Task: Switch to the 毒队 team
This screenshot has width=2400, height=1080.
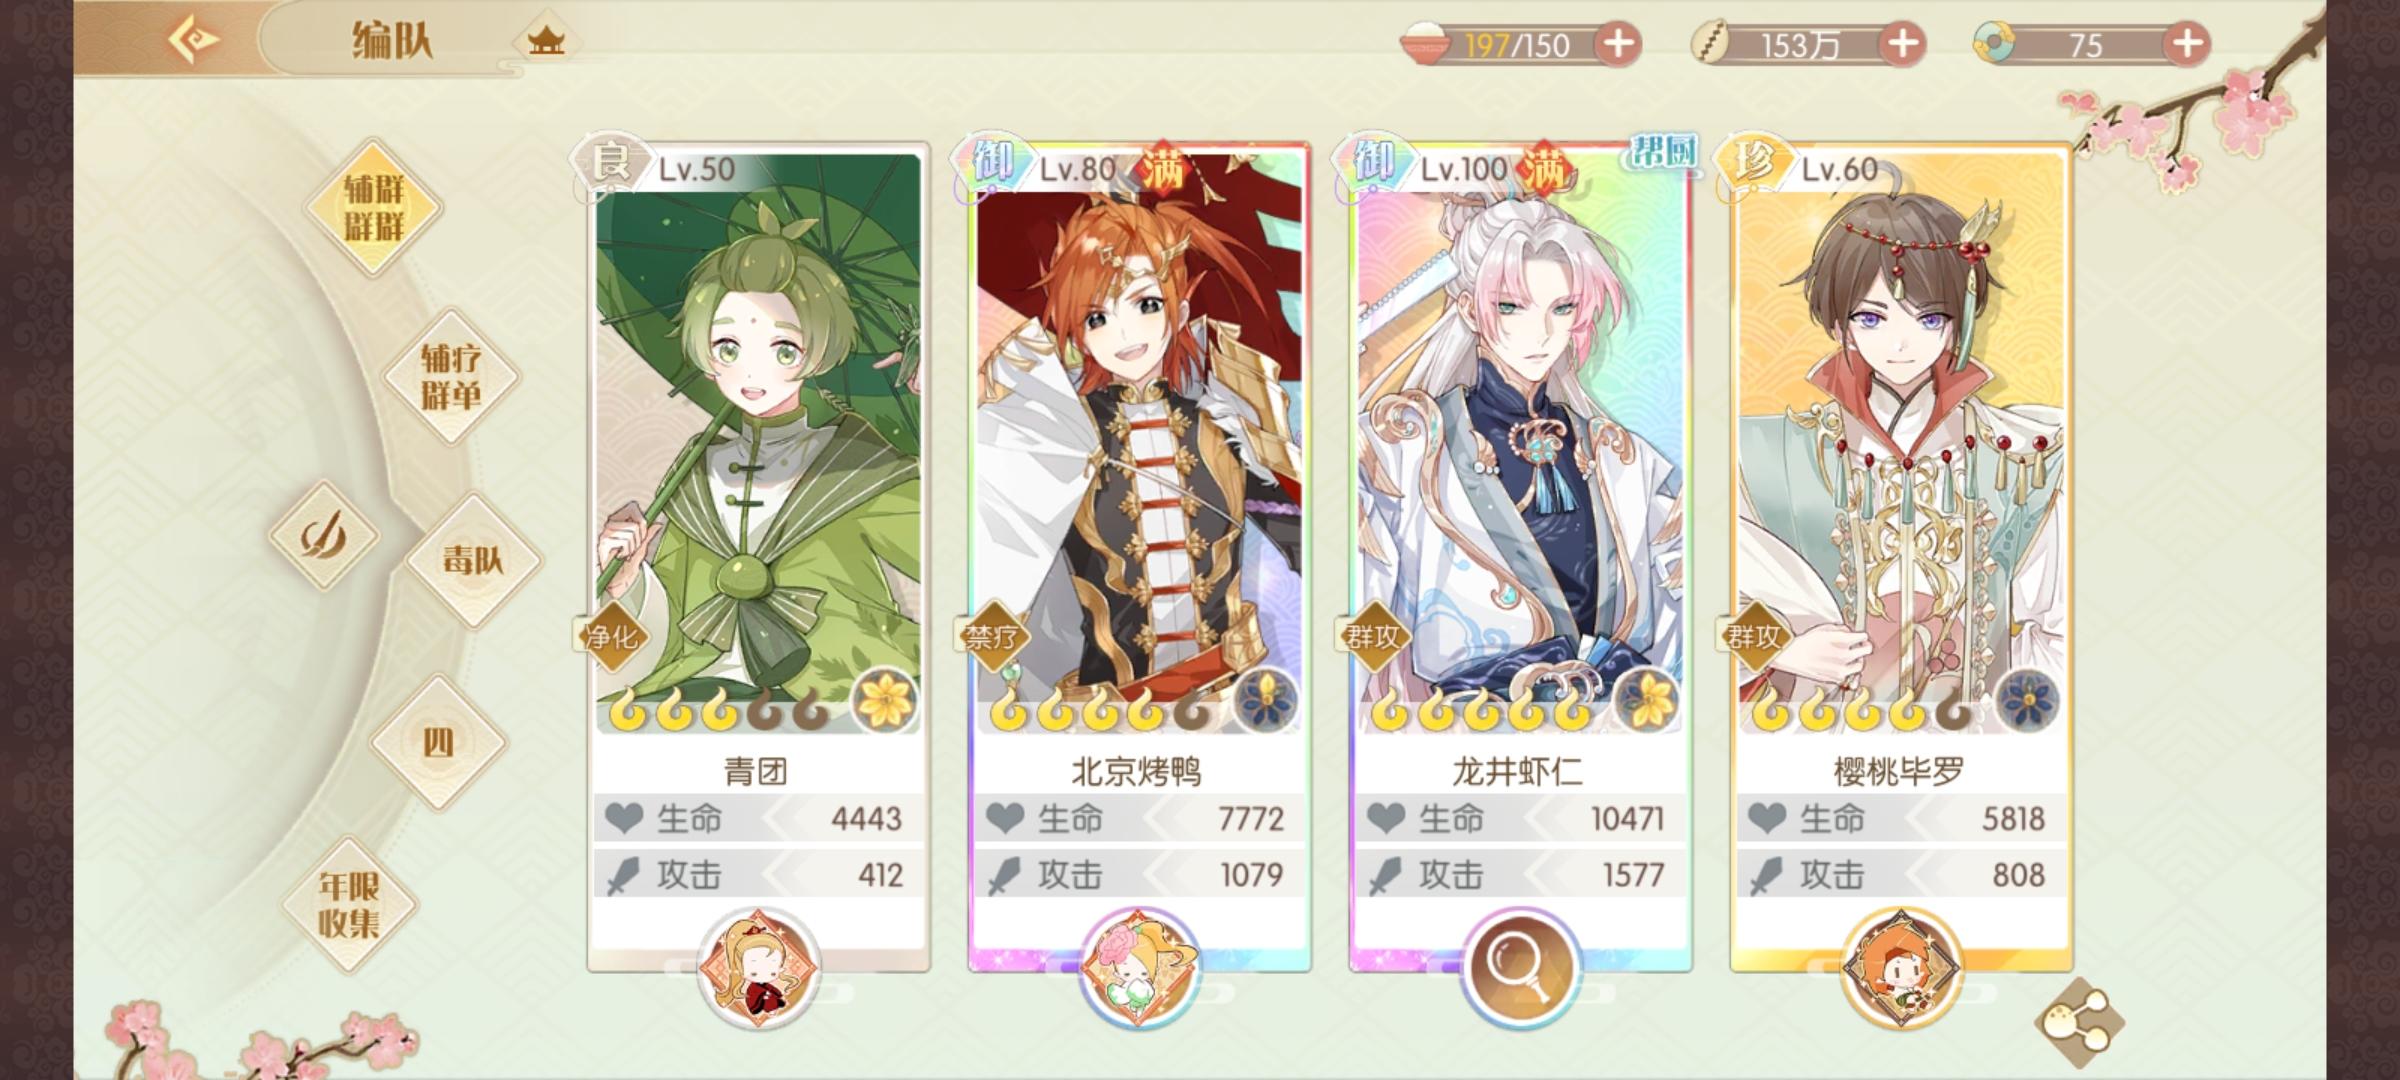Action: tap(472, 560)
